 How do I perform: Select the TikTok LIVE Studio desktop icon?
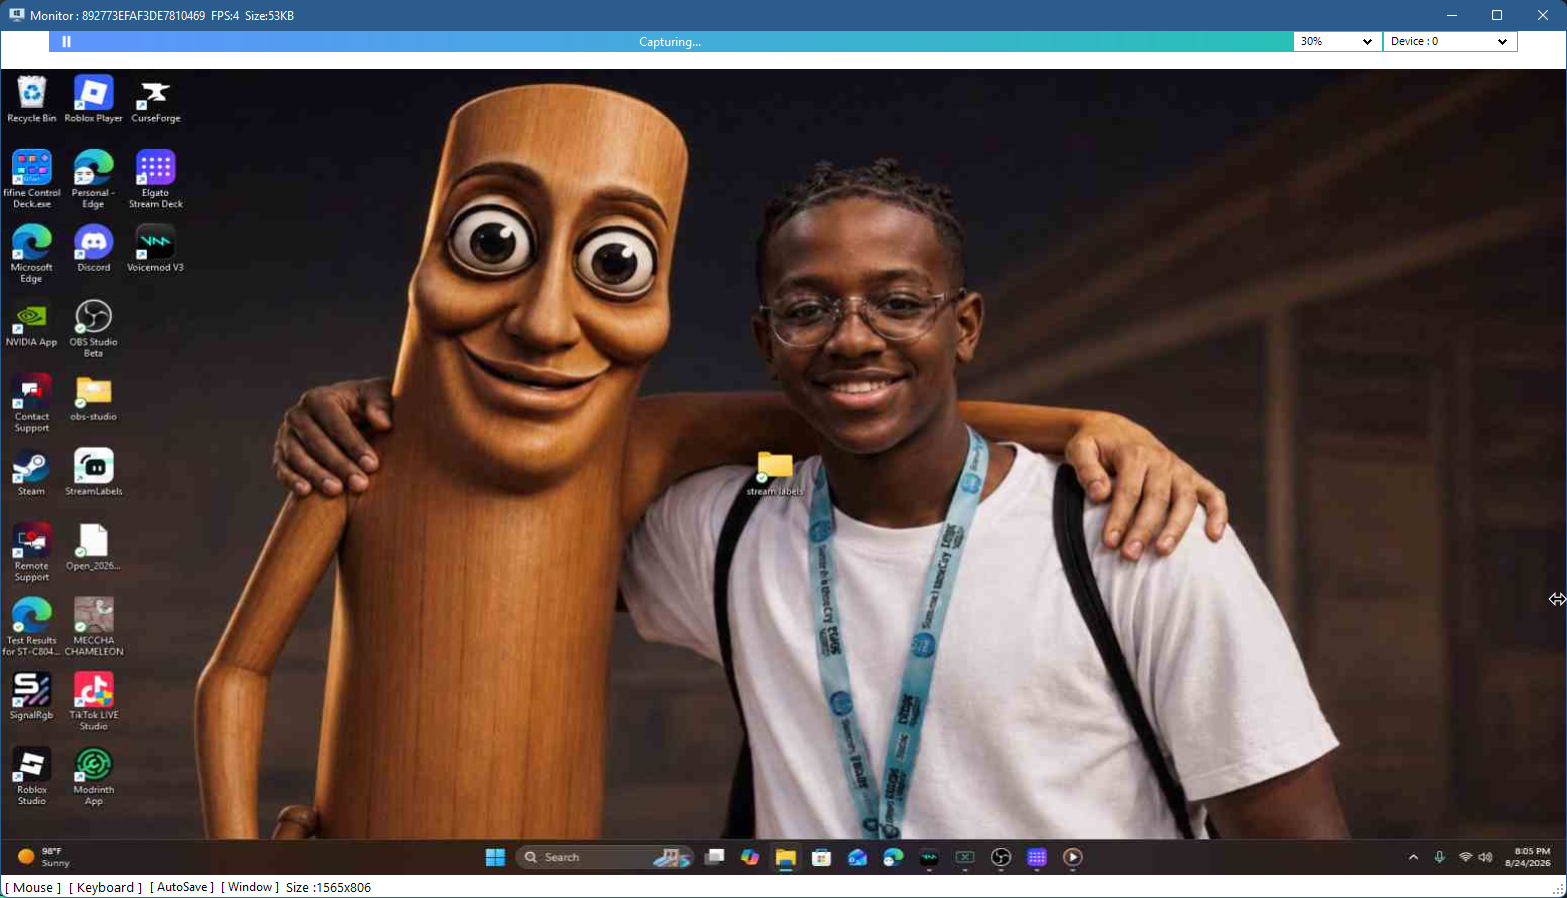click(x=94, y=700)
